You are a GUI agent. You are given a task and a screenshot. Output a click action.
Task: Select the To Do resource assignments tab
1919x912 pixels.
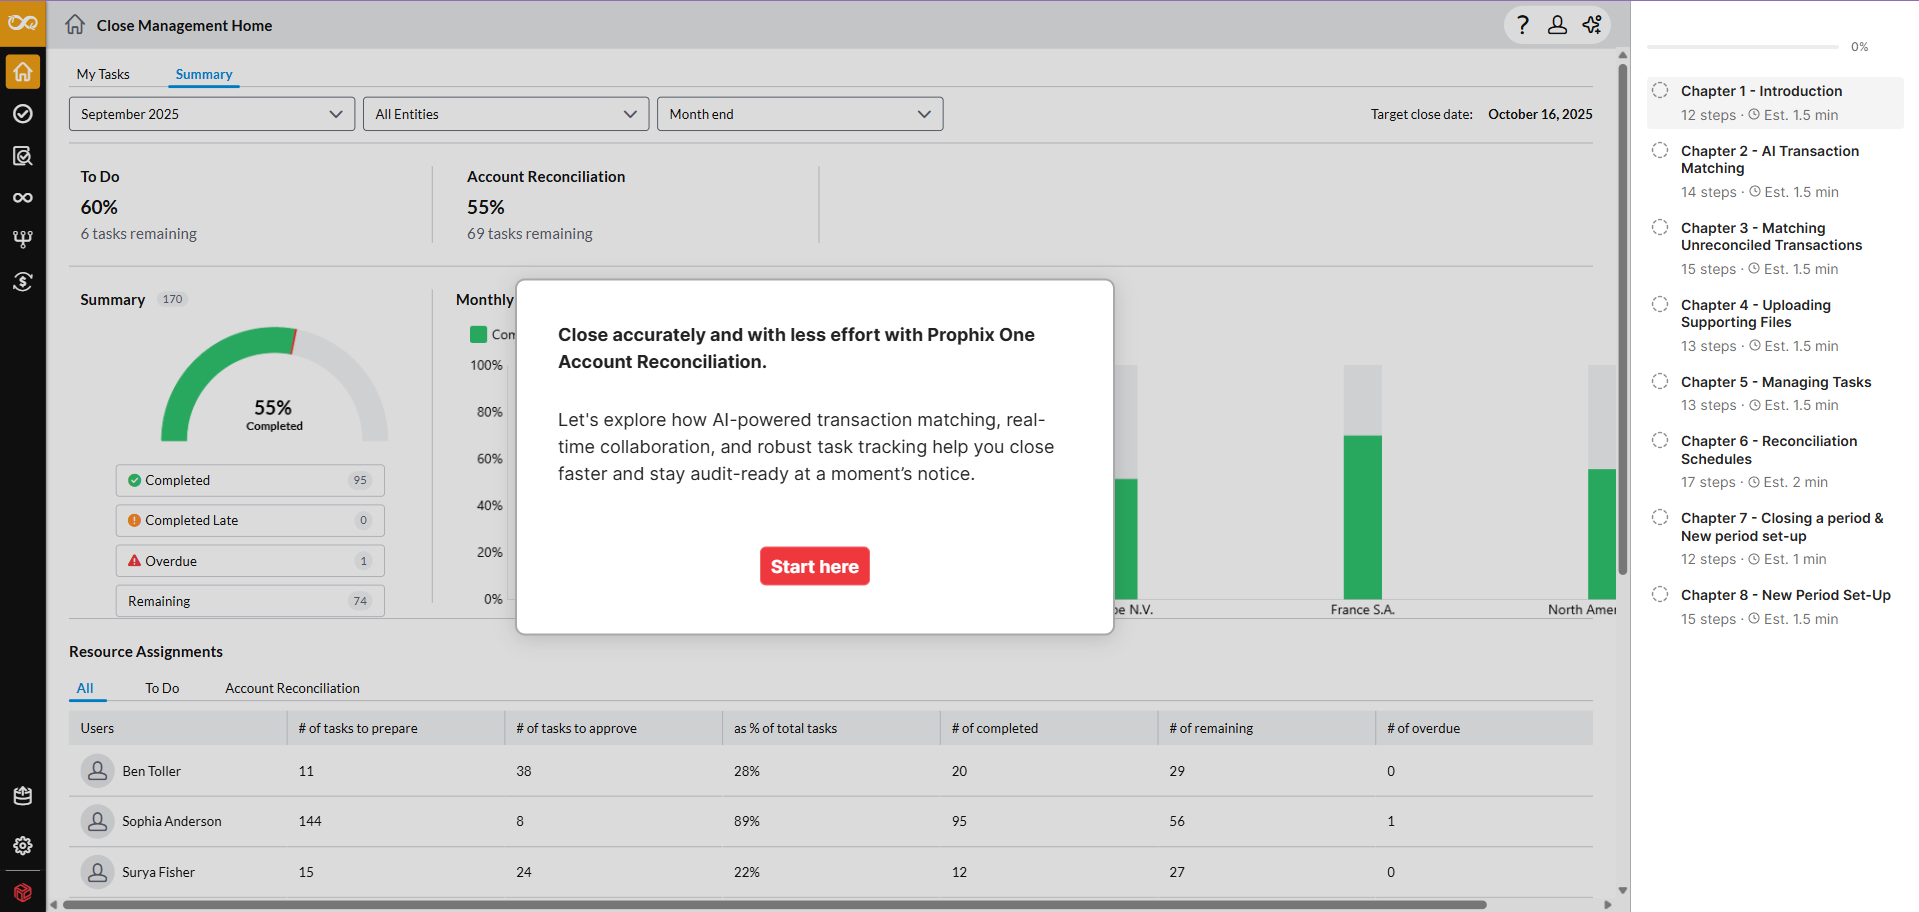(162, 688)
